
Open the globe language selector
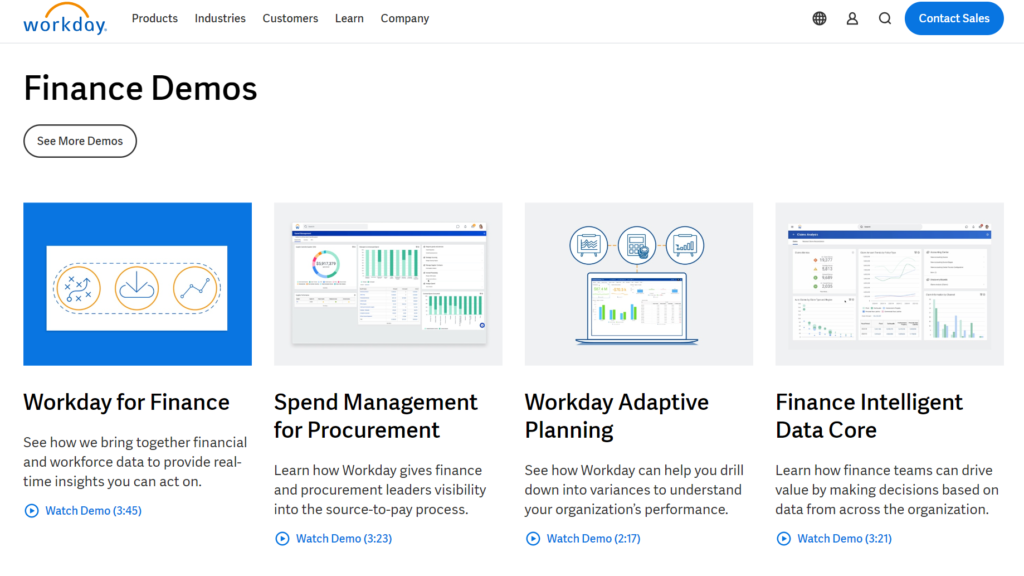(x=819, y=18)
